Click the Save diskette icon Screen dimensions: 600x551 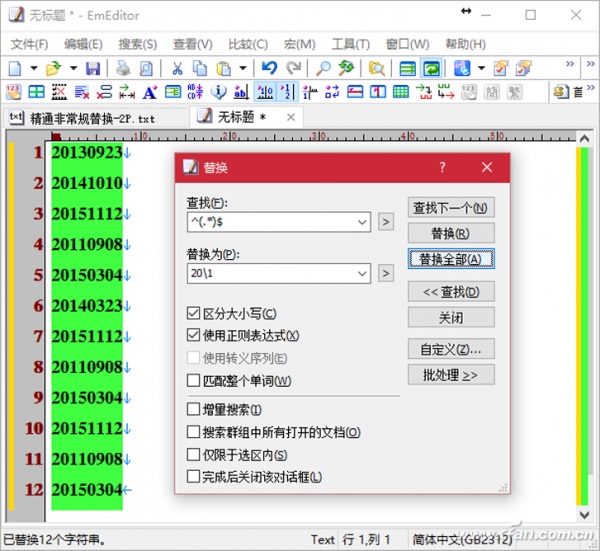click(x=93, y=68)
